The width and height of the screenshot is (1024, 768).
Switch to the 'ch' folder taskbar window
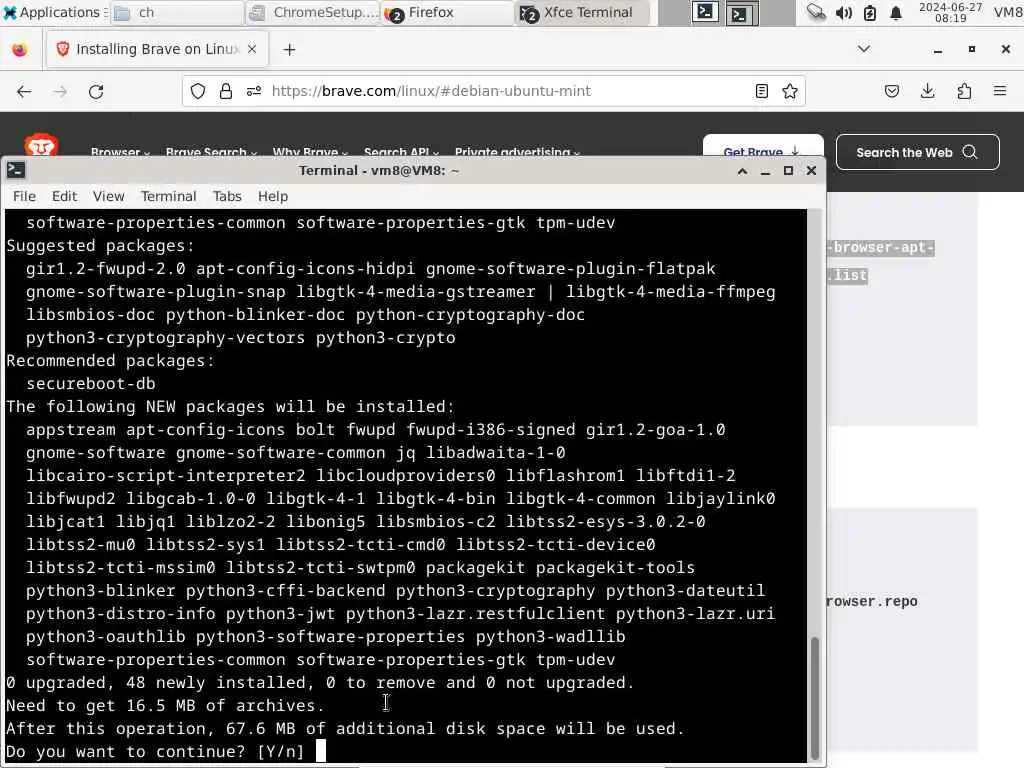point(176,12)
